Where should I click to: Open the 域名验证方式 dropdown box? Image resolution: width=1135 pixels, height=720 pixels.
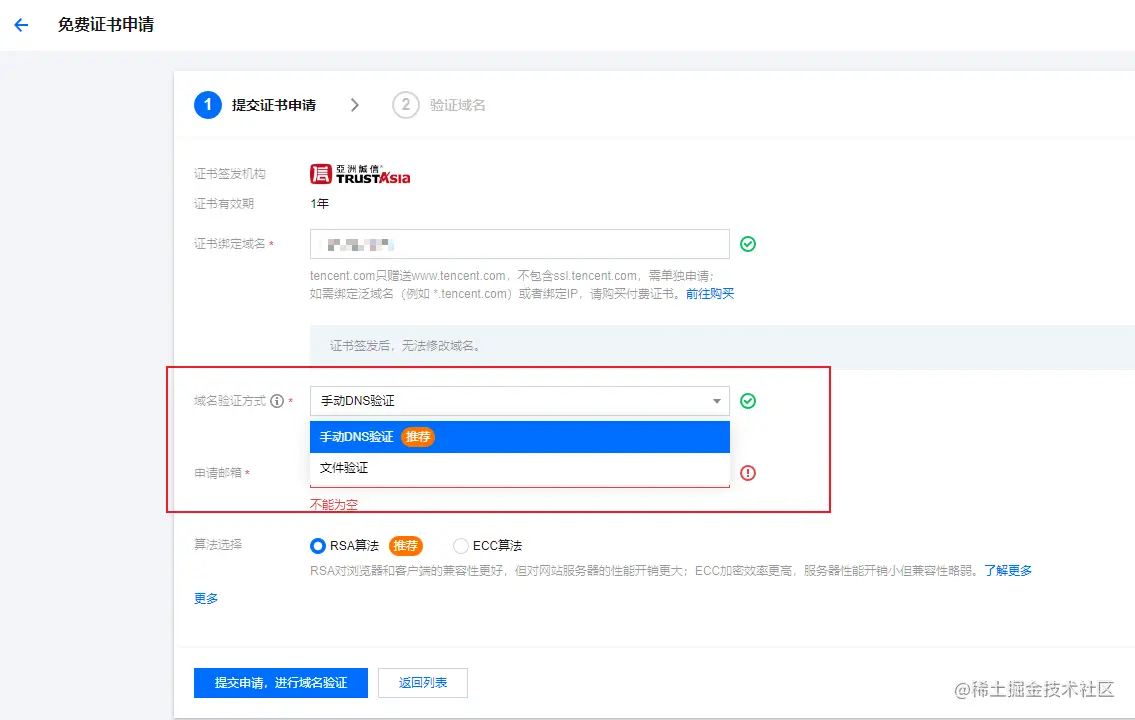(x=520, y=401)
